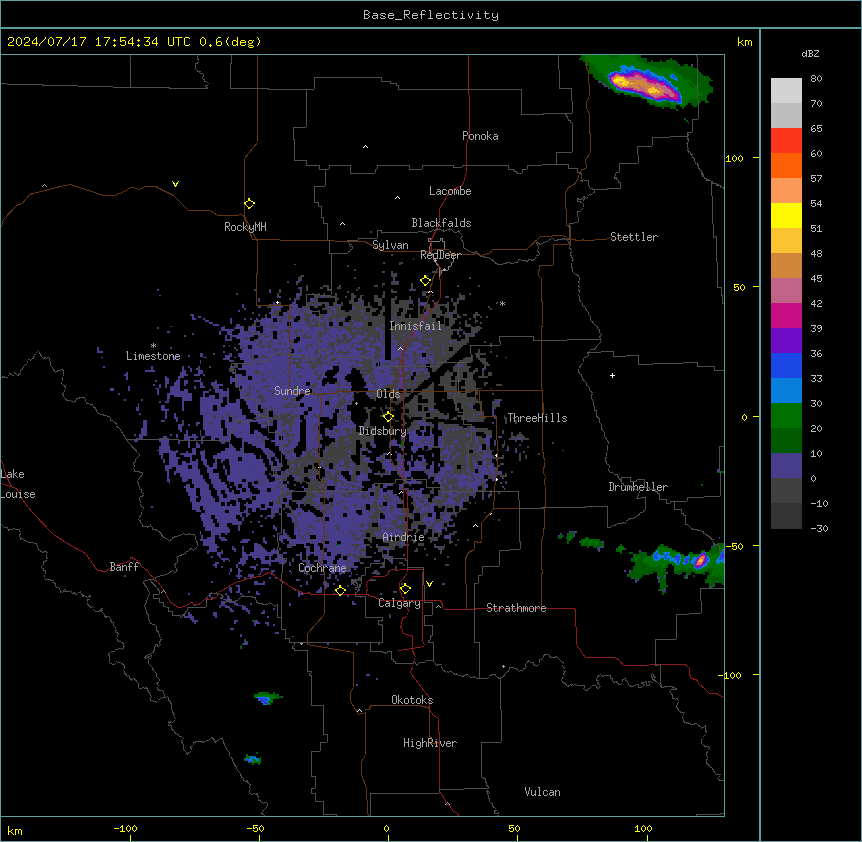Click the ThreeHills label
862x842 pixels.
pos(537,418)
